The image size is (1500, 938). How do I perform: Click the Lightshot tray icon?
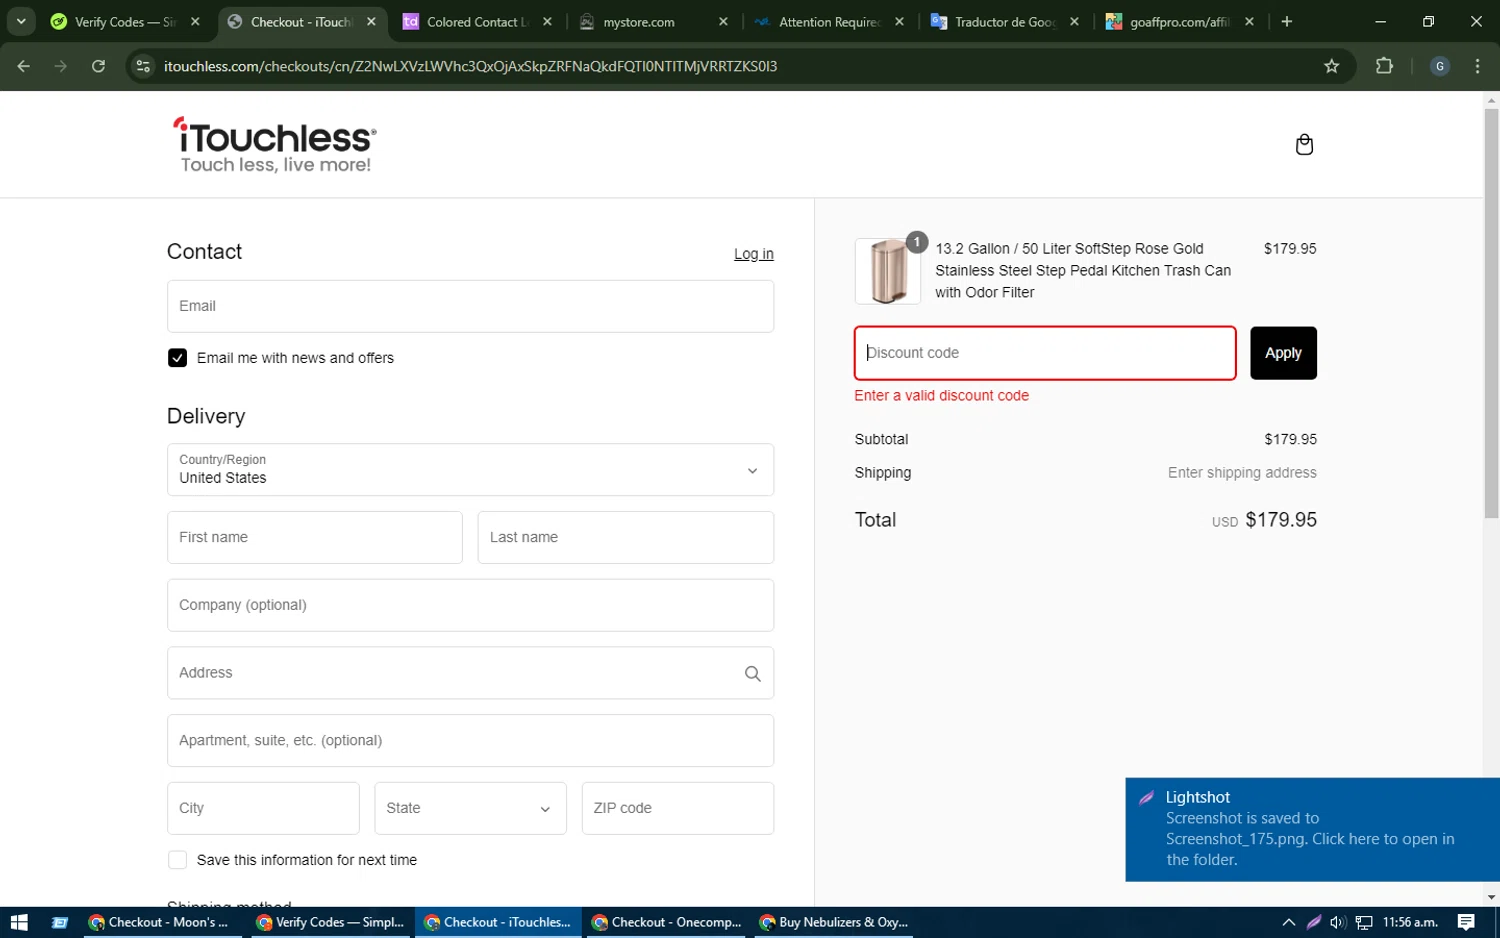pos(1314,922)
